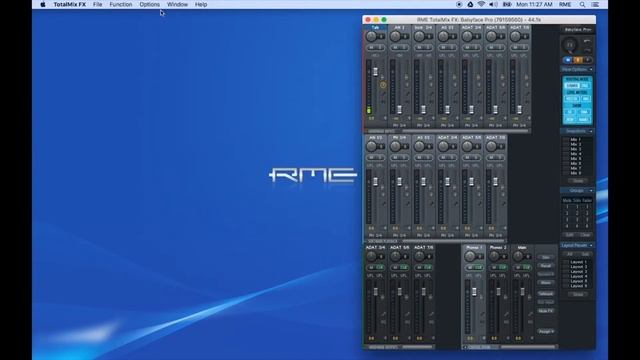Image resolution: width=640 pixels, height=360 pixels.
Task: Click the clock showing Mon 11:27 AM
Action: pyautogui.click(x=534, y=4)
